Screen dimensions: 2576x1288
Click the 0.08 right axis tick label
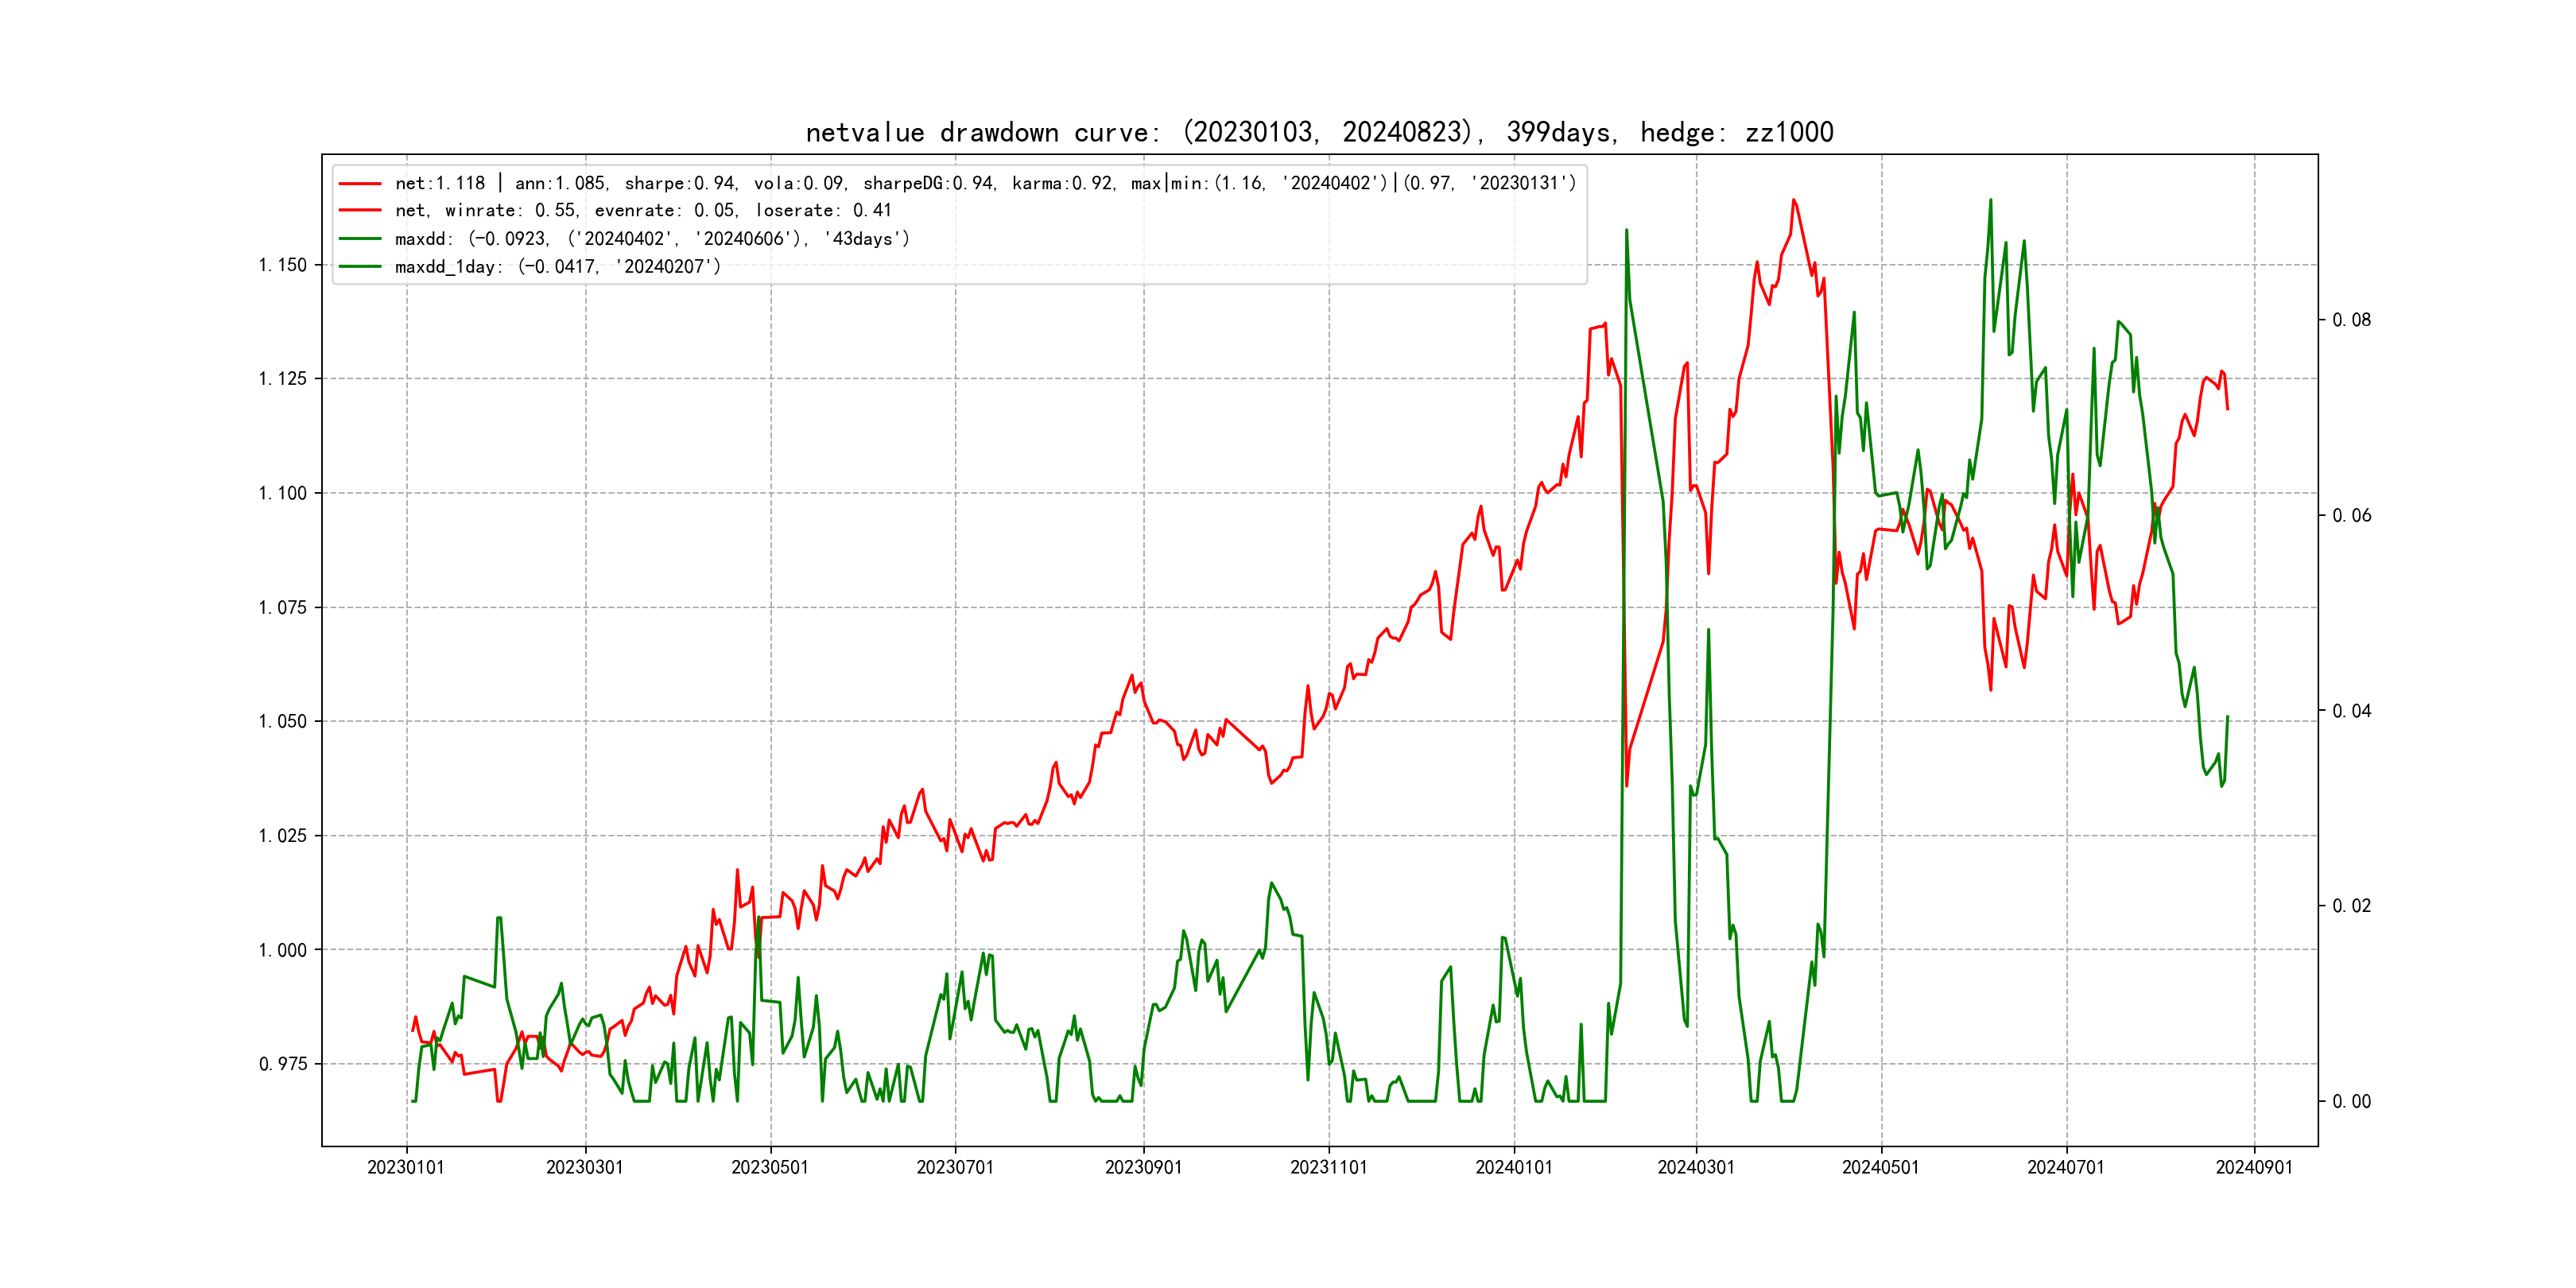point(2351,320)
